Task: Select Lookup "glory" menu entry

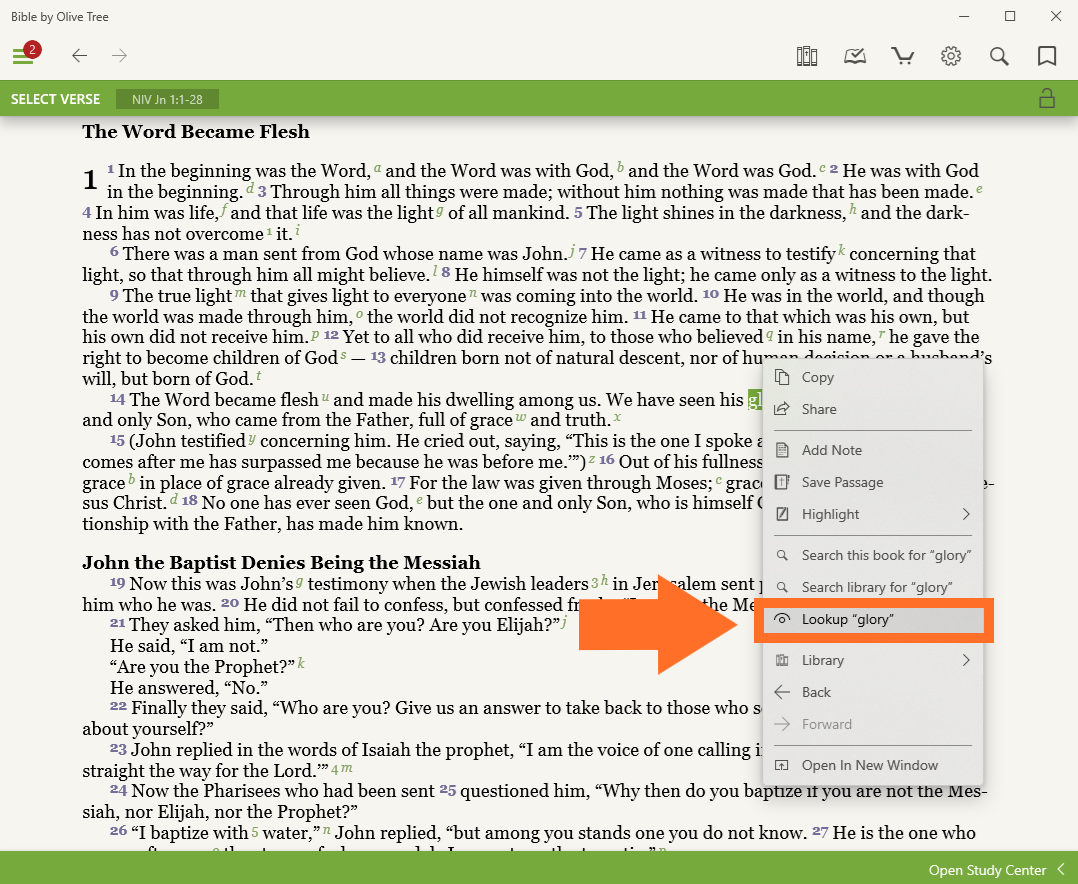Action: 847,619
